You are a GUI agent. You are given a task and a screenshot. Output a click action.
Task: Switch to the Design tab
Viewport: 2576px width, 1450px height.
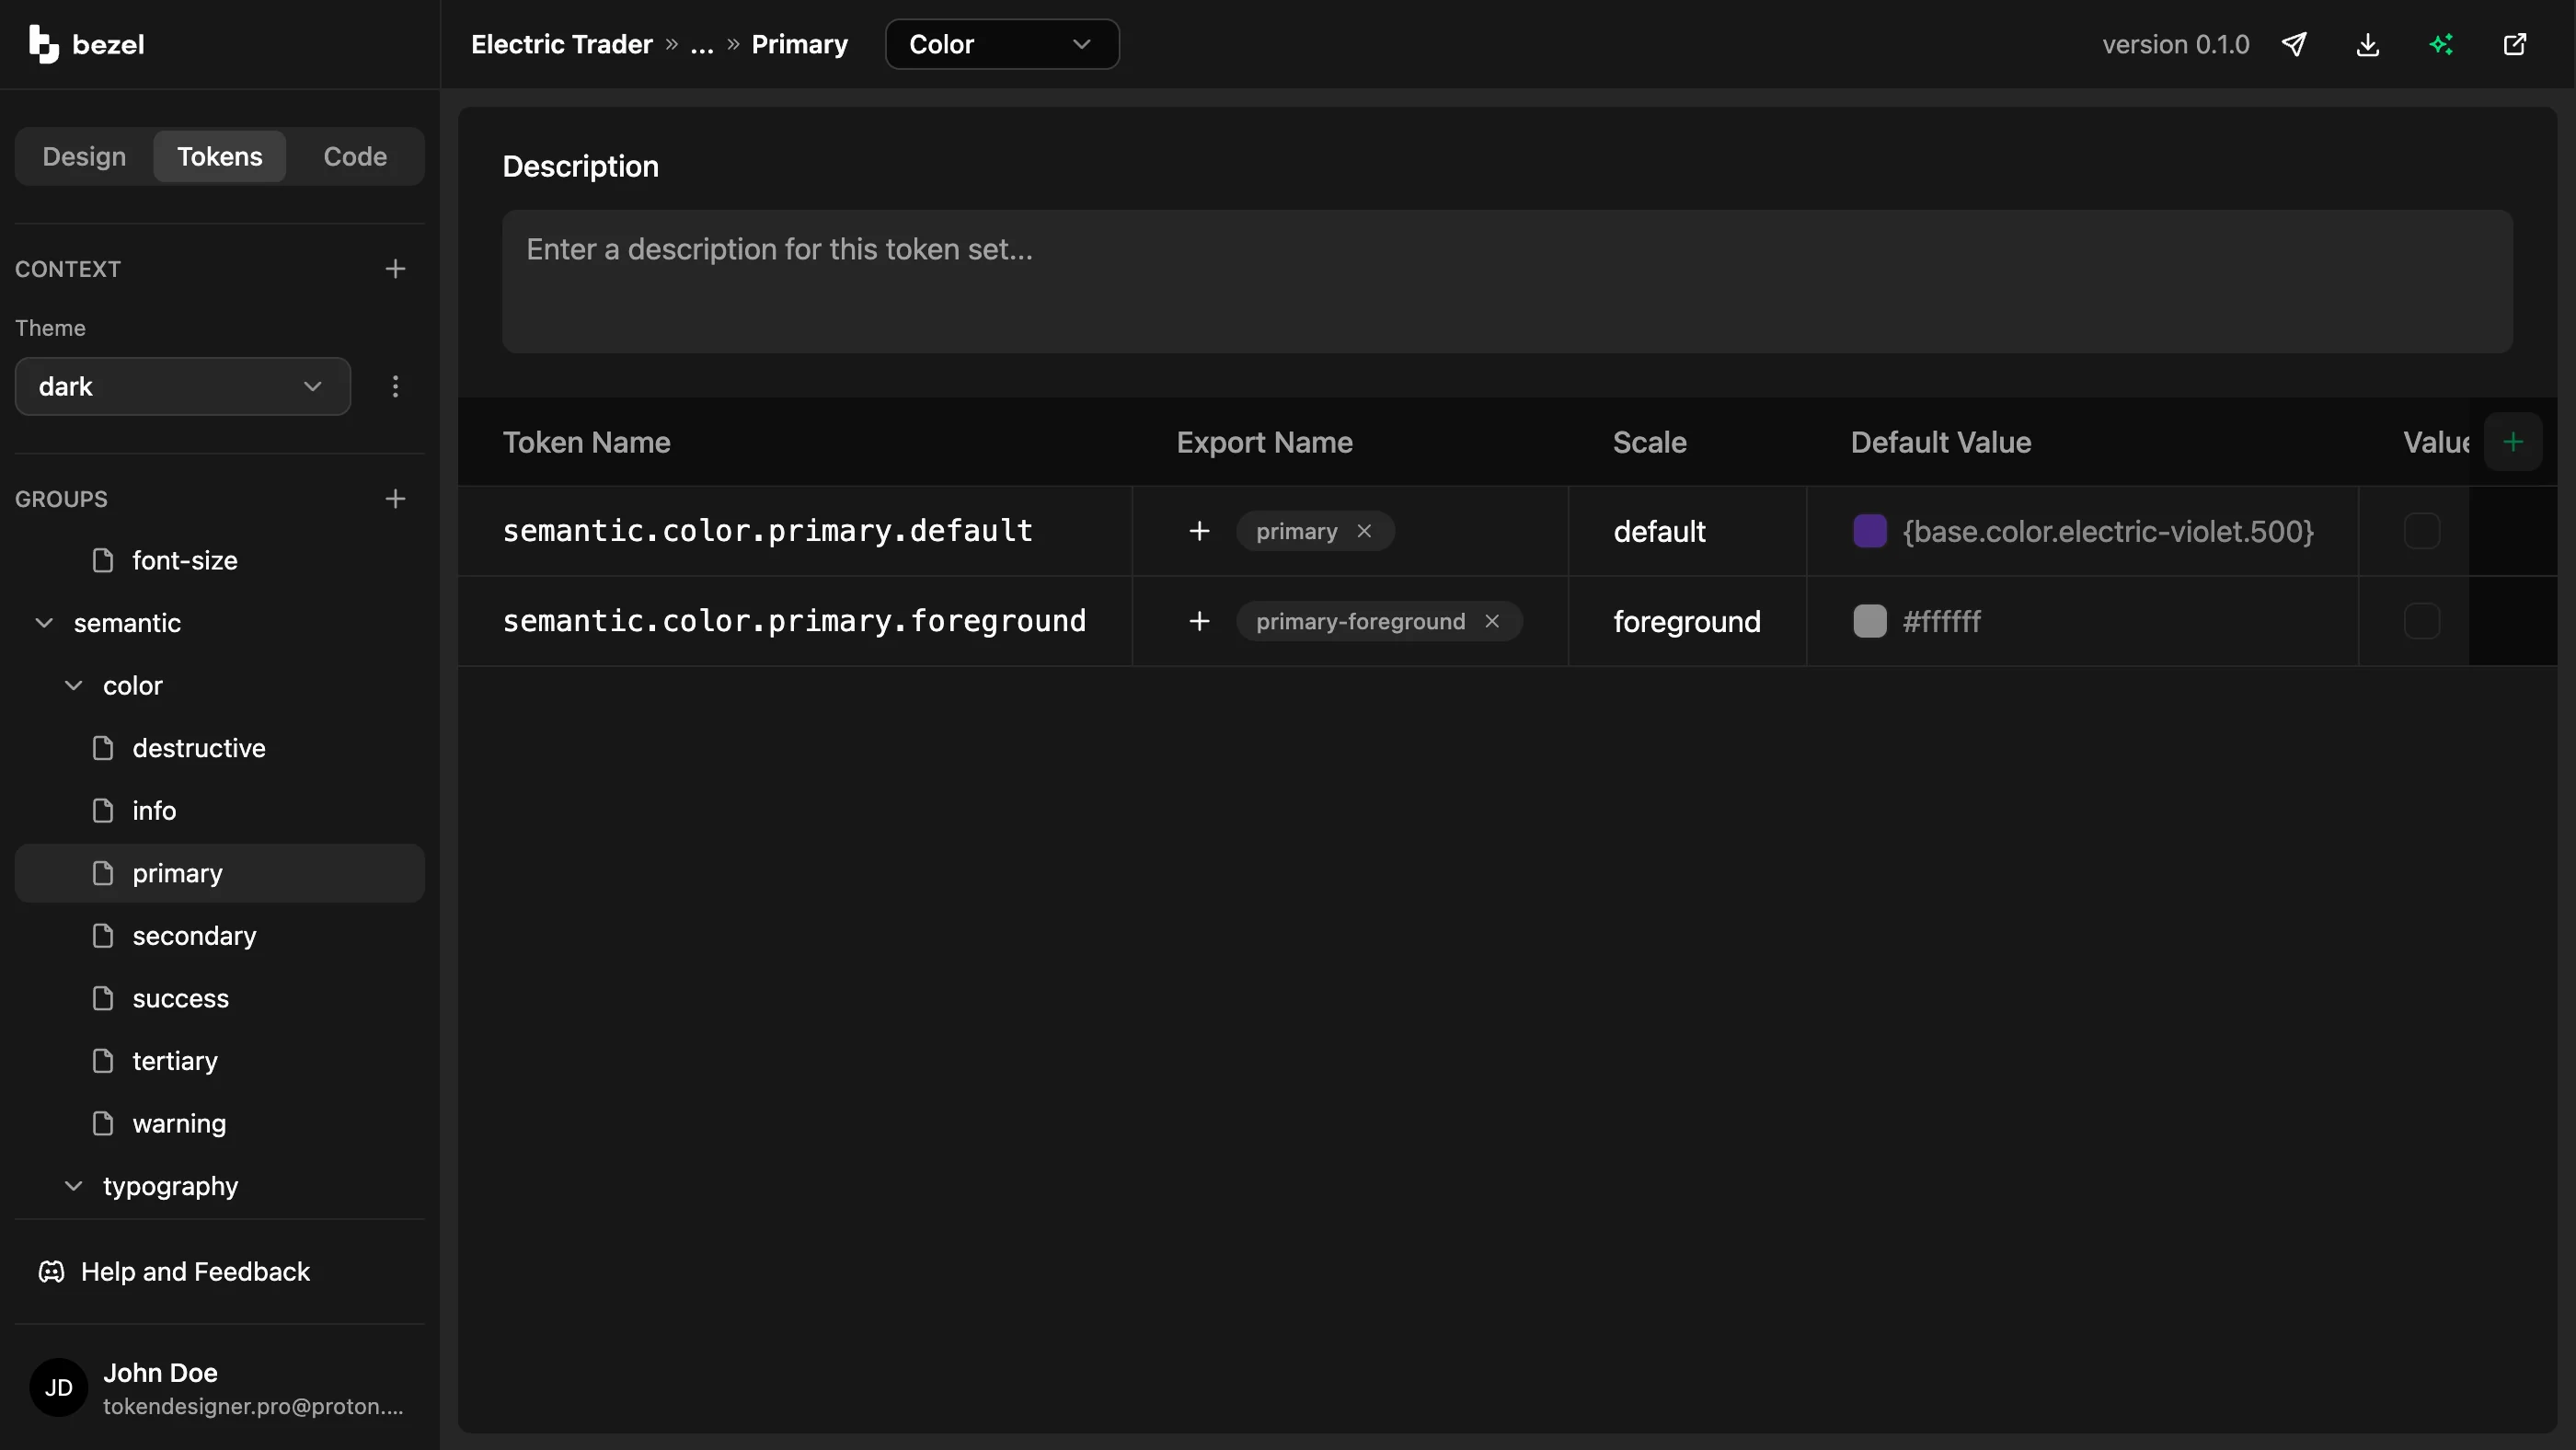pyautogui.click(x=84, y=156)
